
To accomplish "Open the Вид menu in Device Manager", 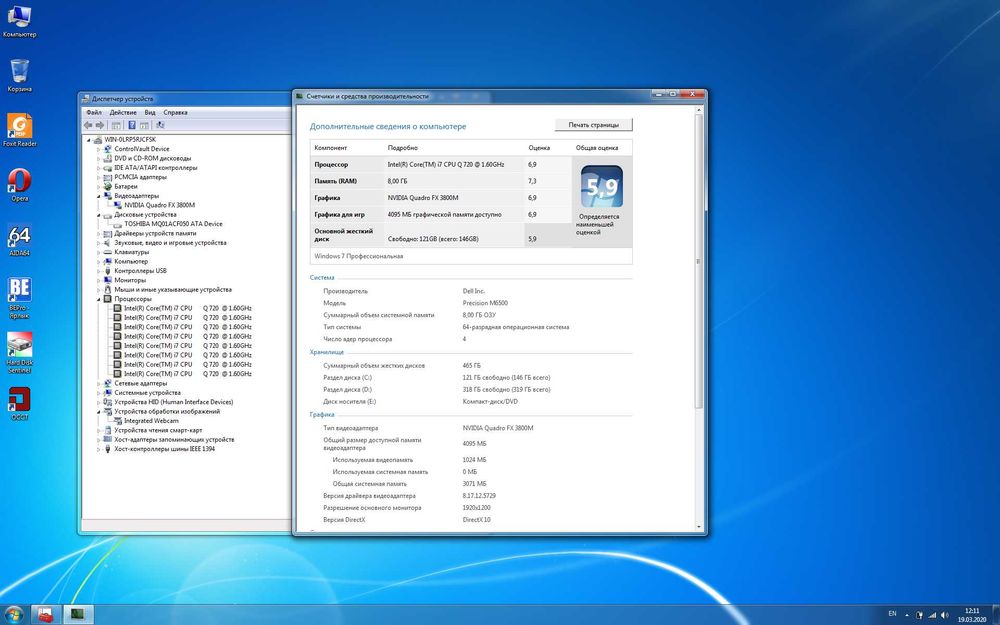I will [x=150, y=112].
